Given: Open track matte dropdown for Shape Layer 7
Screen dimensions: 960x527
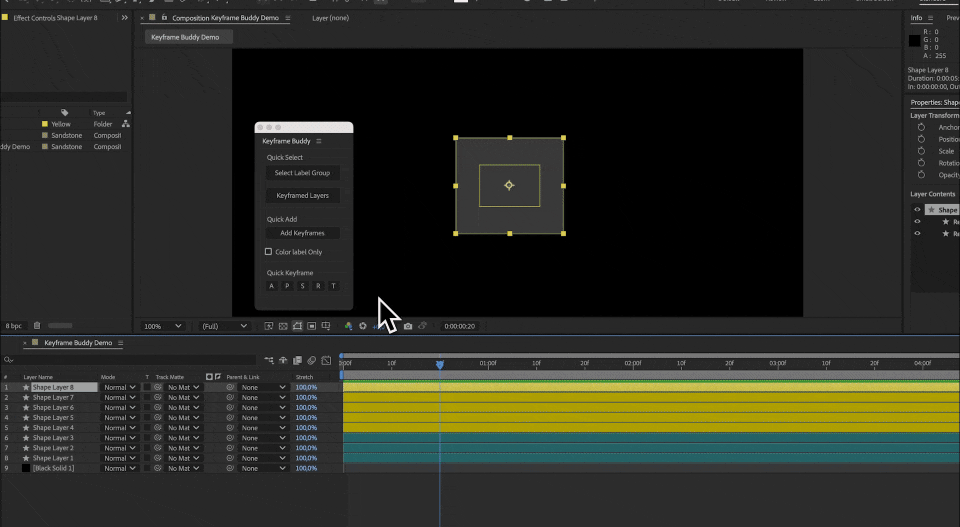Looking at the screenshot, I should pos(184,397).
